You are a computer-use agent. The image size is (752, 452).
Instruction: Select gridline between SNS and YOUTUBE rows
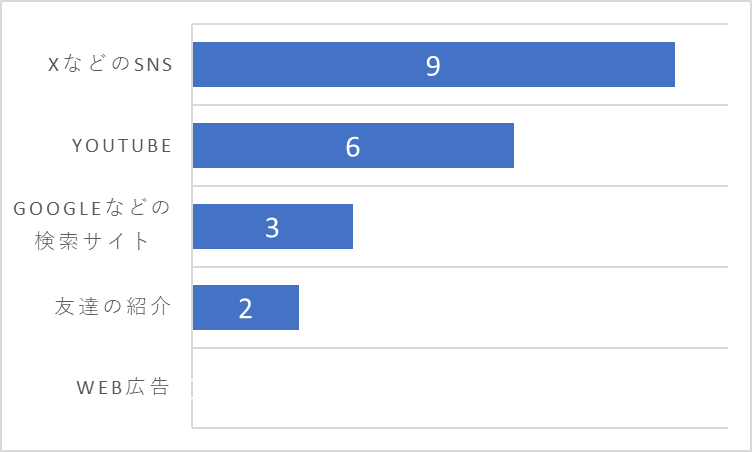tap(460, 105)
